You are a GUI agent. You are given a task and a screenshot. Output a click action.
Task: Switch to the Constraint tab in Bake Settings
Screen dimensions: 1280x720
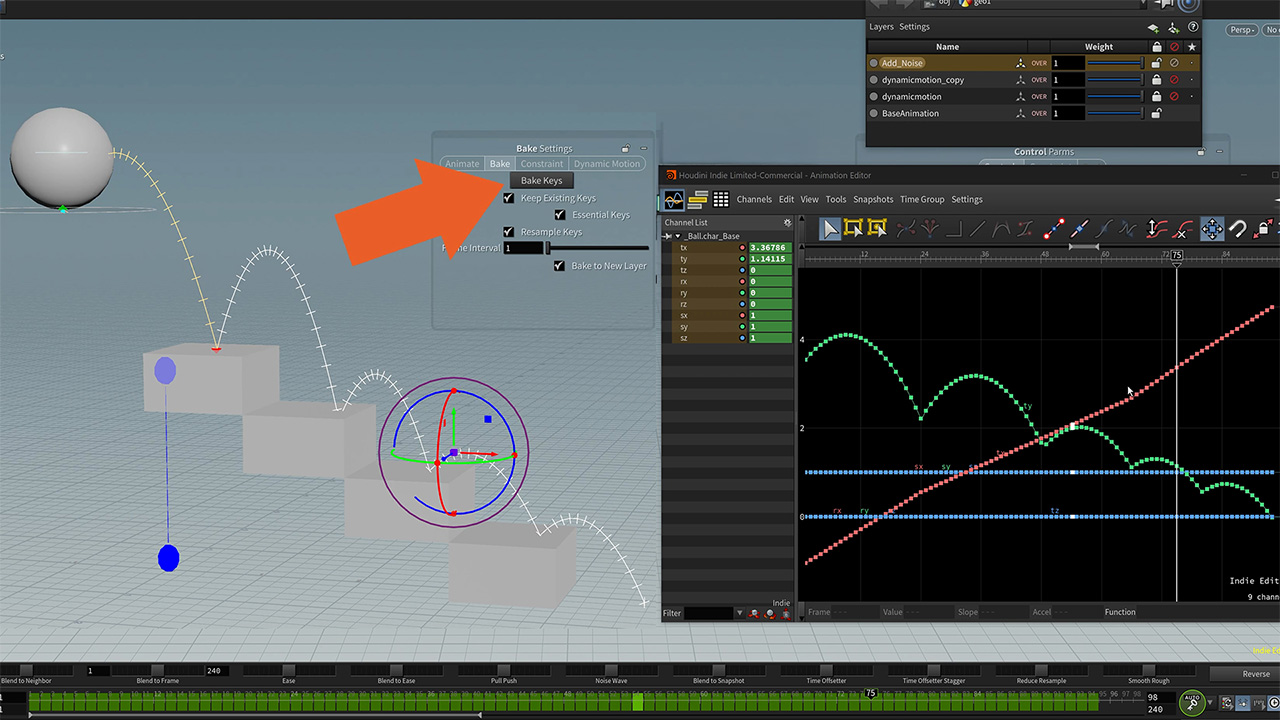[x=541, y=163]
